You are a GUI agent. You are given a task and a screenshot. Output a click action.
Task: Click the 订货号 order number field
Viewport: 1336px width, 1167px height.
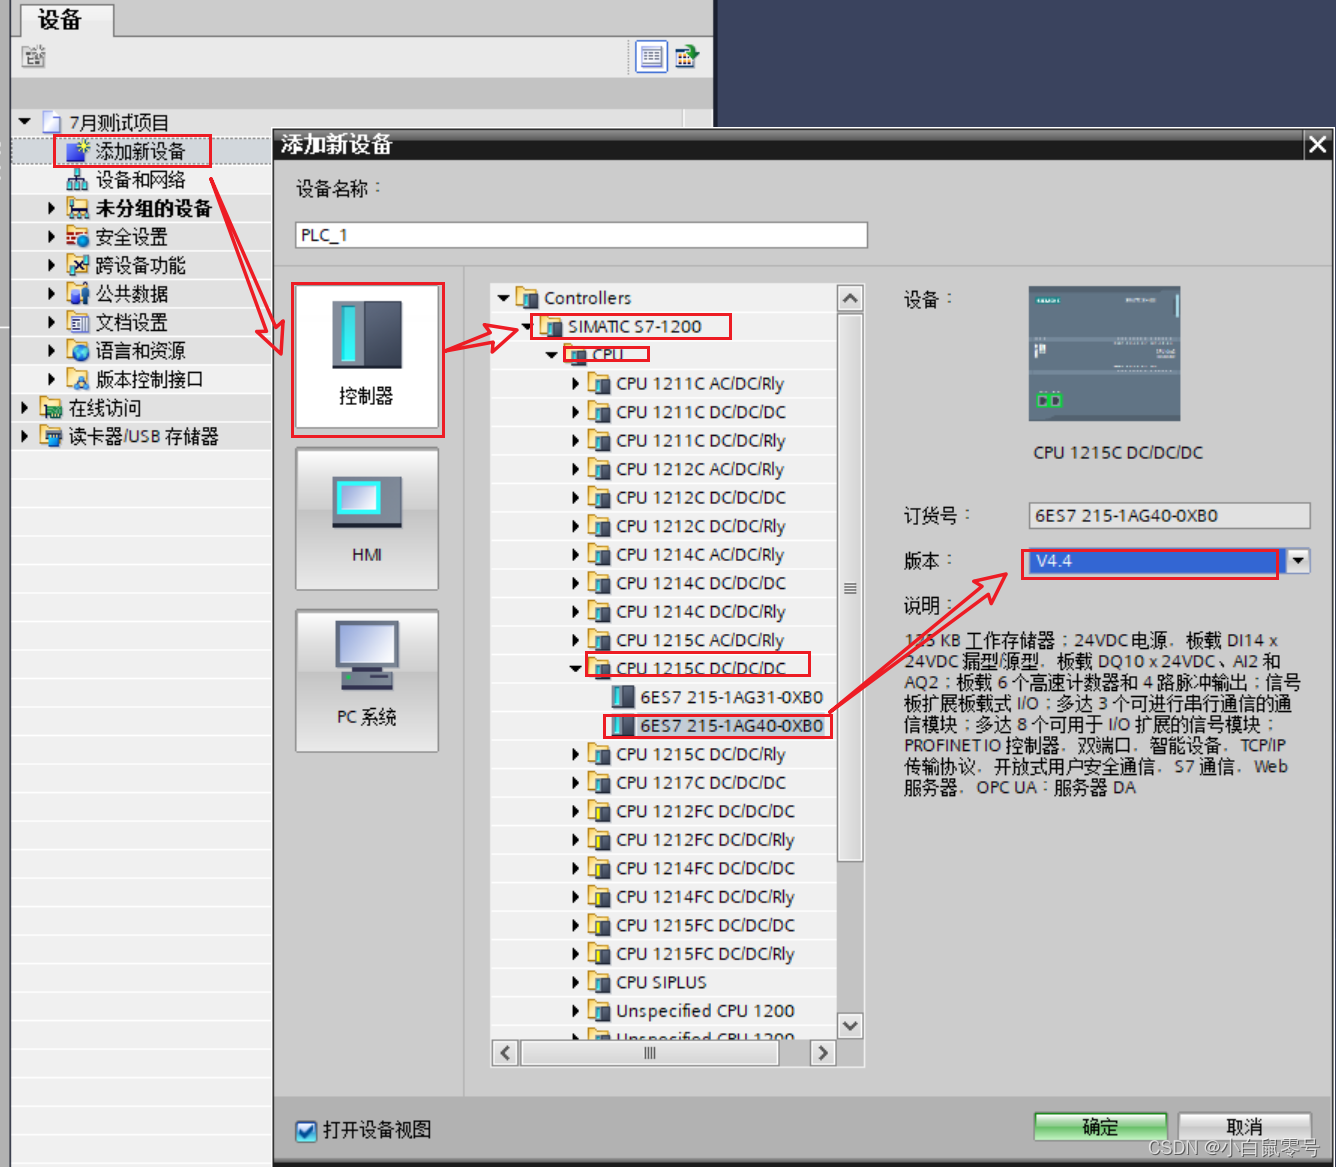pos(1169,515)
